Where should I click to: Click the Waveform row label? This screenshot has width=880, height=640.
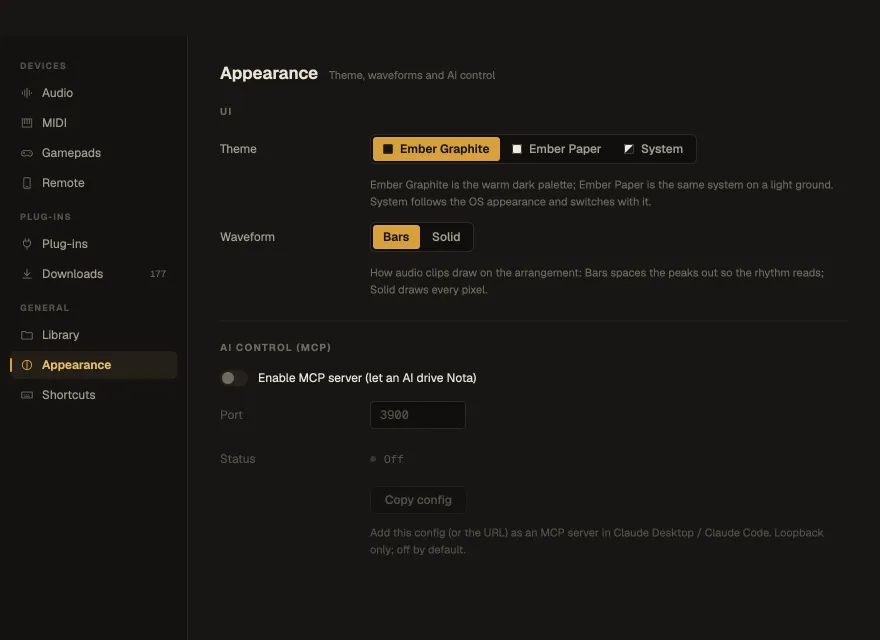click(248, 237)
